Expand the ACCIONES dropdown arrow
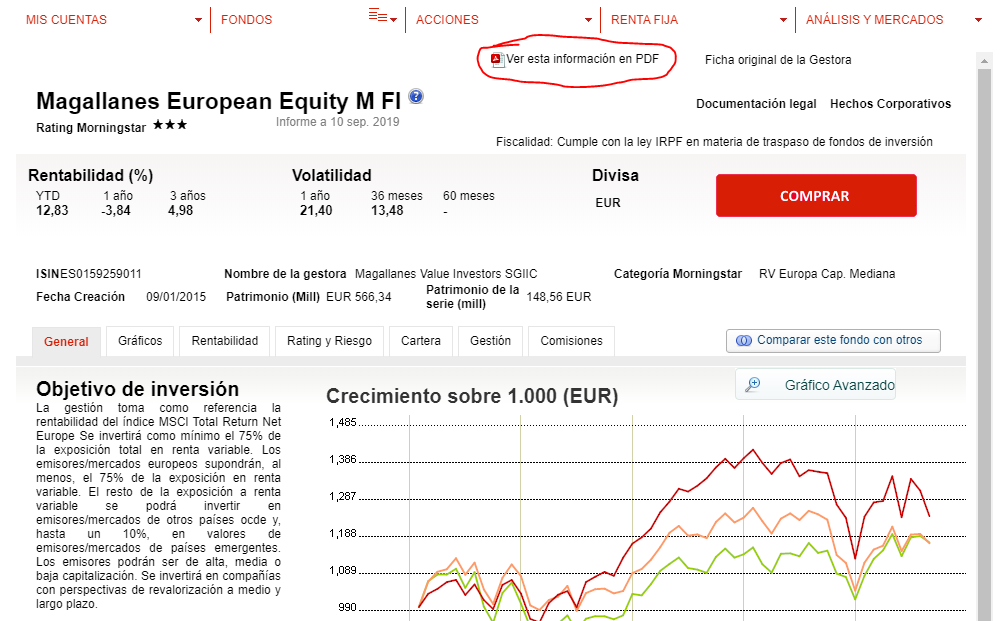1001x621 pixels. [x=589, y=20]
